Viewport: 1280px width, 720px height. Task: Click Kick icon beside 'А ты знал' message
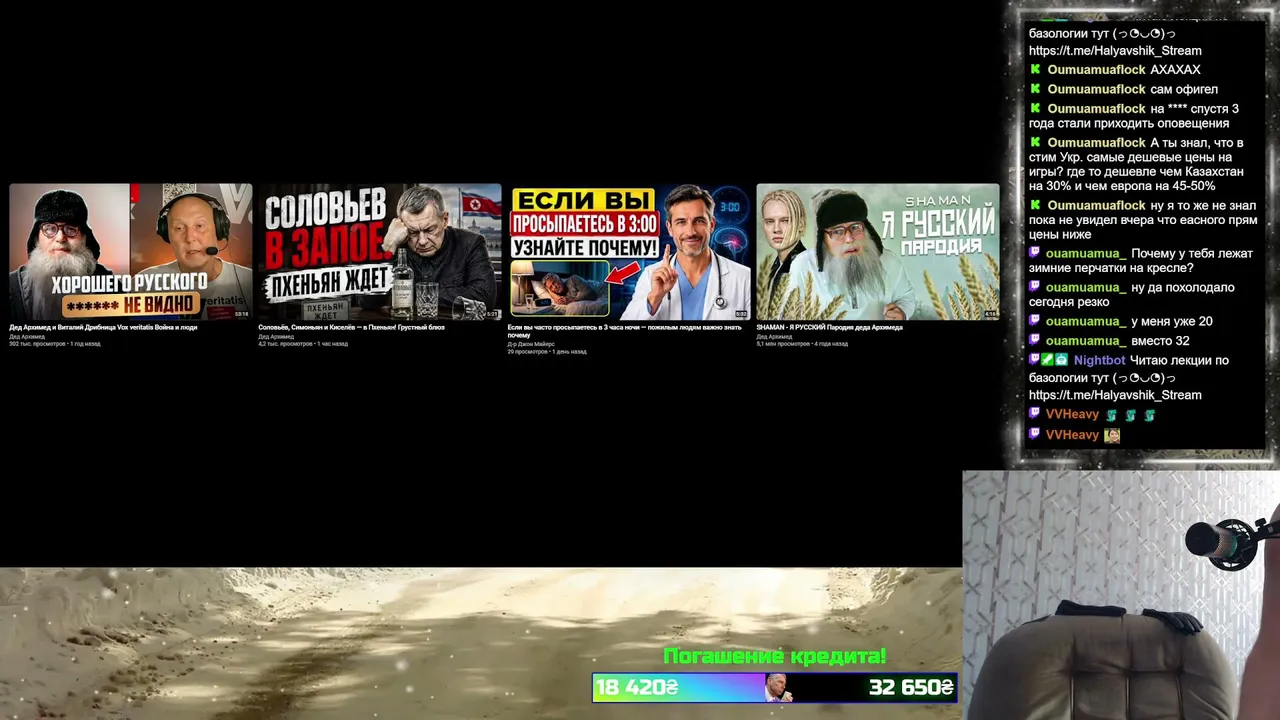[1035, 143]
